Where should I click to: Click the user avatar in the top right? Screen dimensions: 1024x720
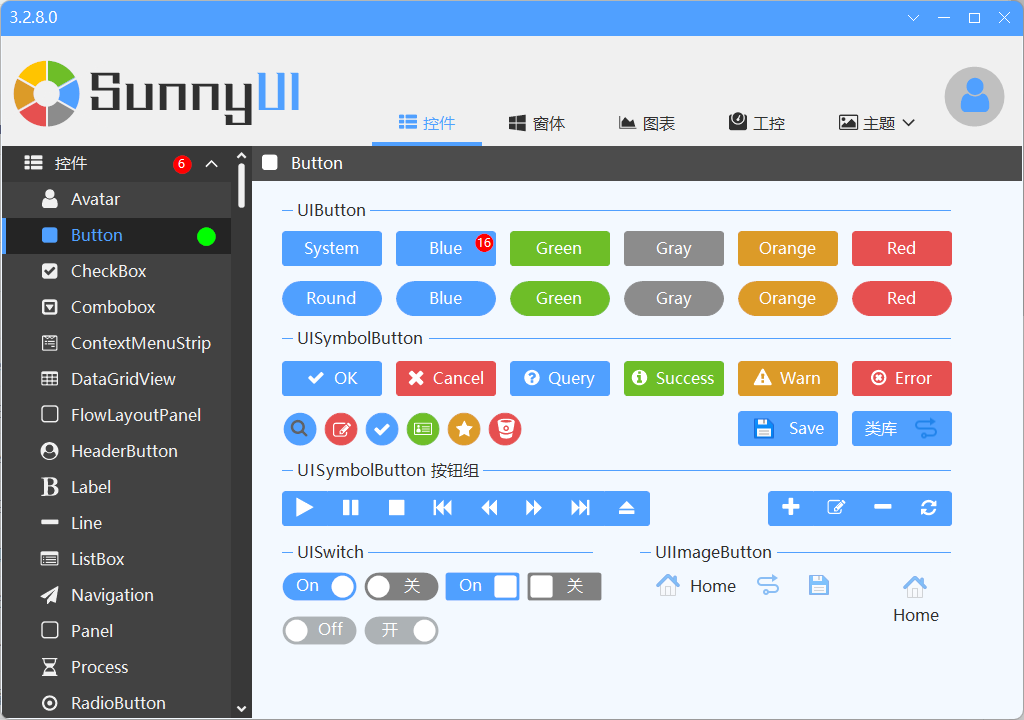(974, 96)
